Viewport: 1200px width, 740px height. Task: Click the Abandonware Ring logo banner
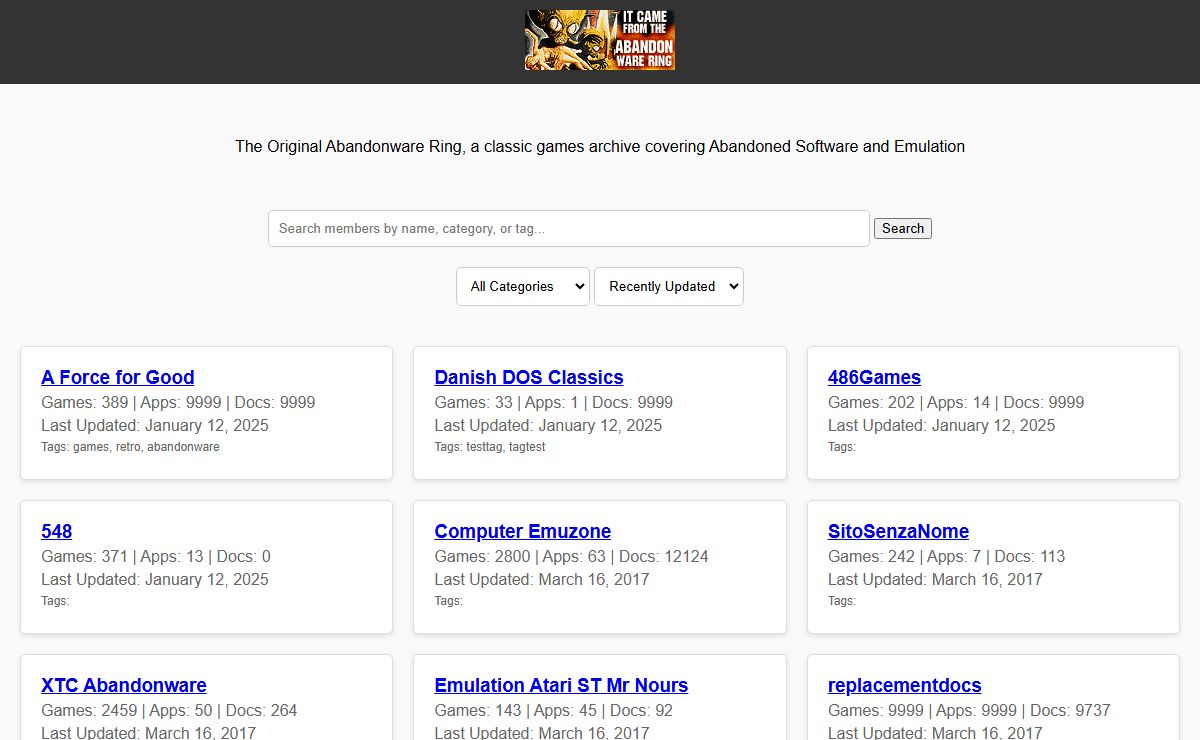click(600, 40)
